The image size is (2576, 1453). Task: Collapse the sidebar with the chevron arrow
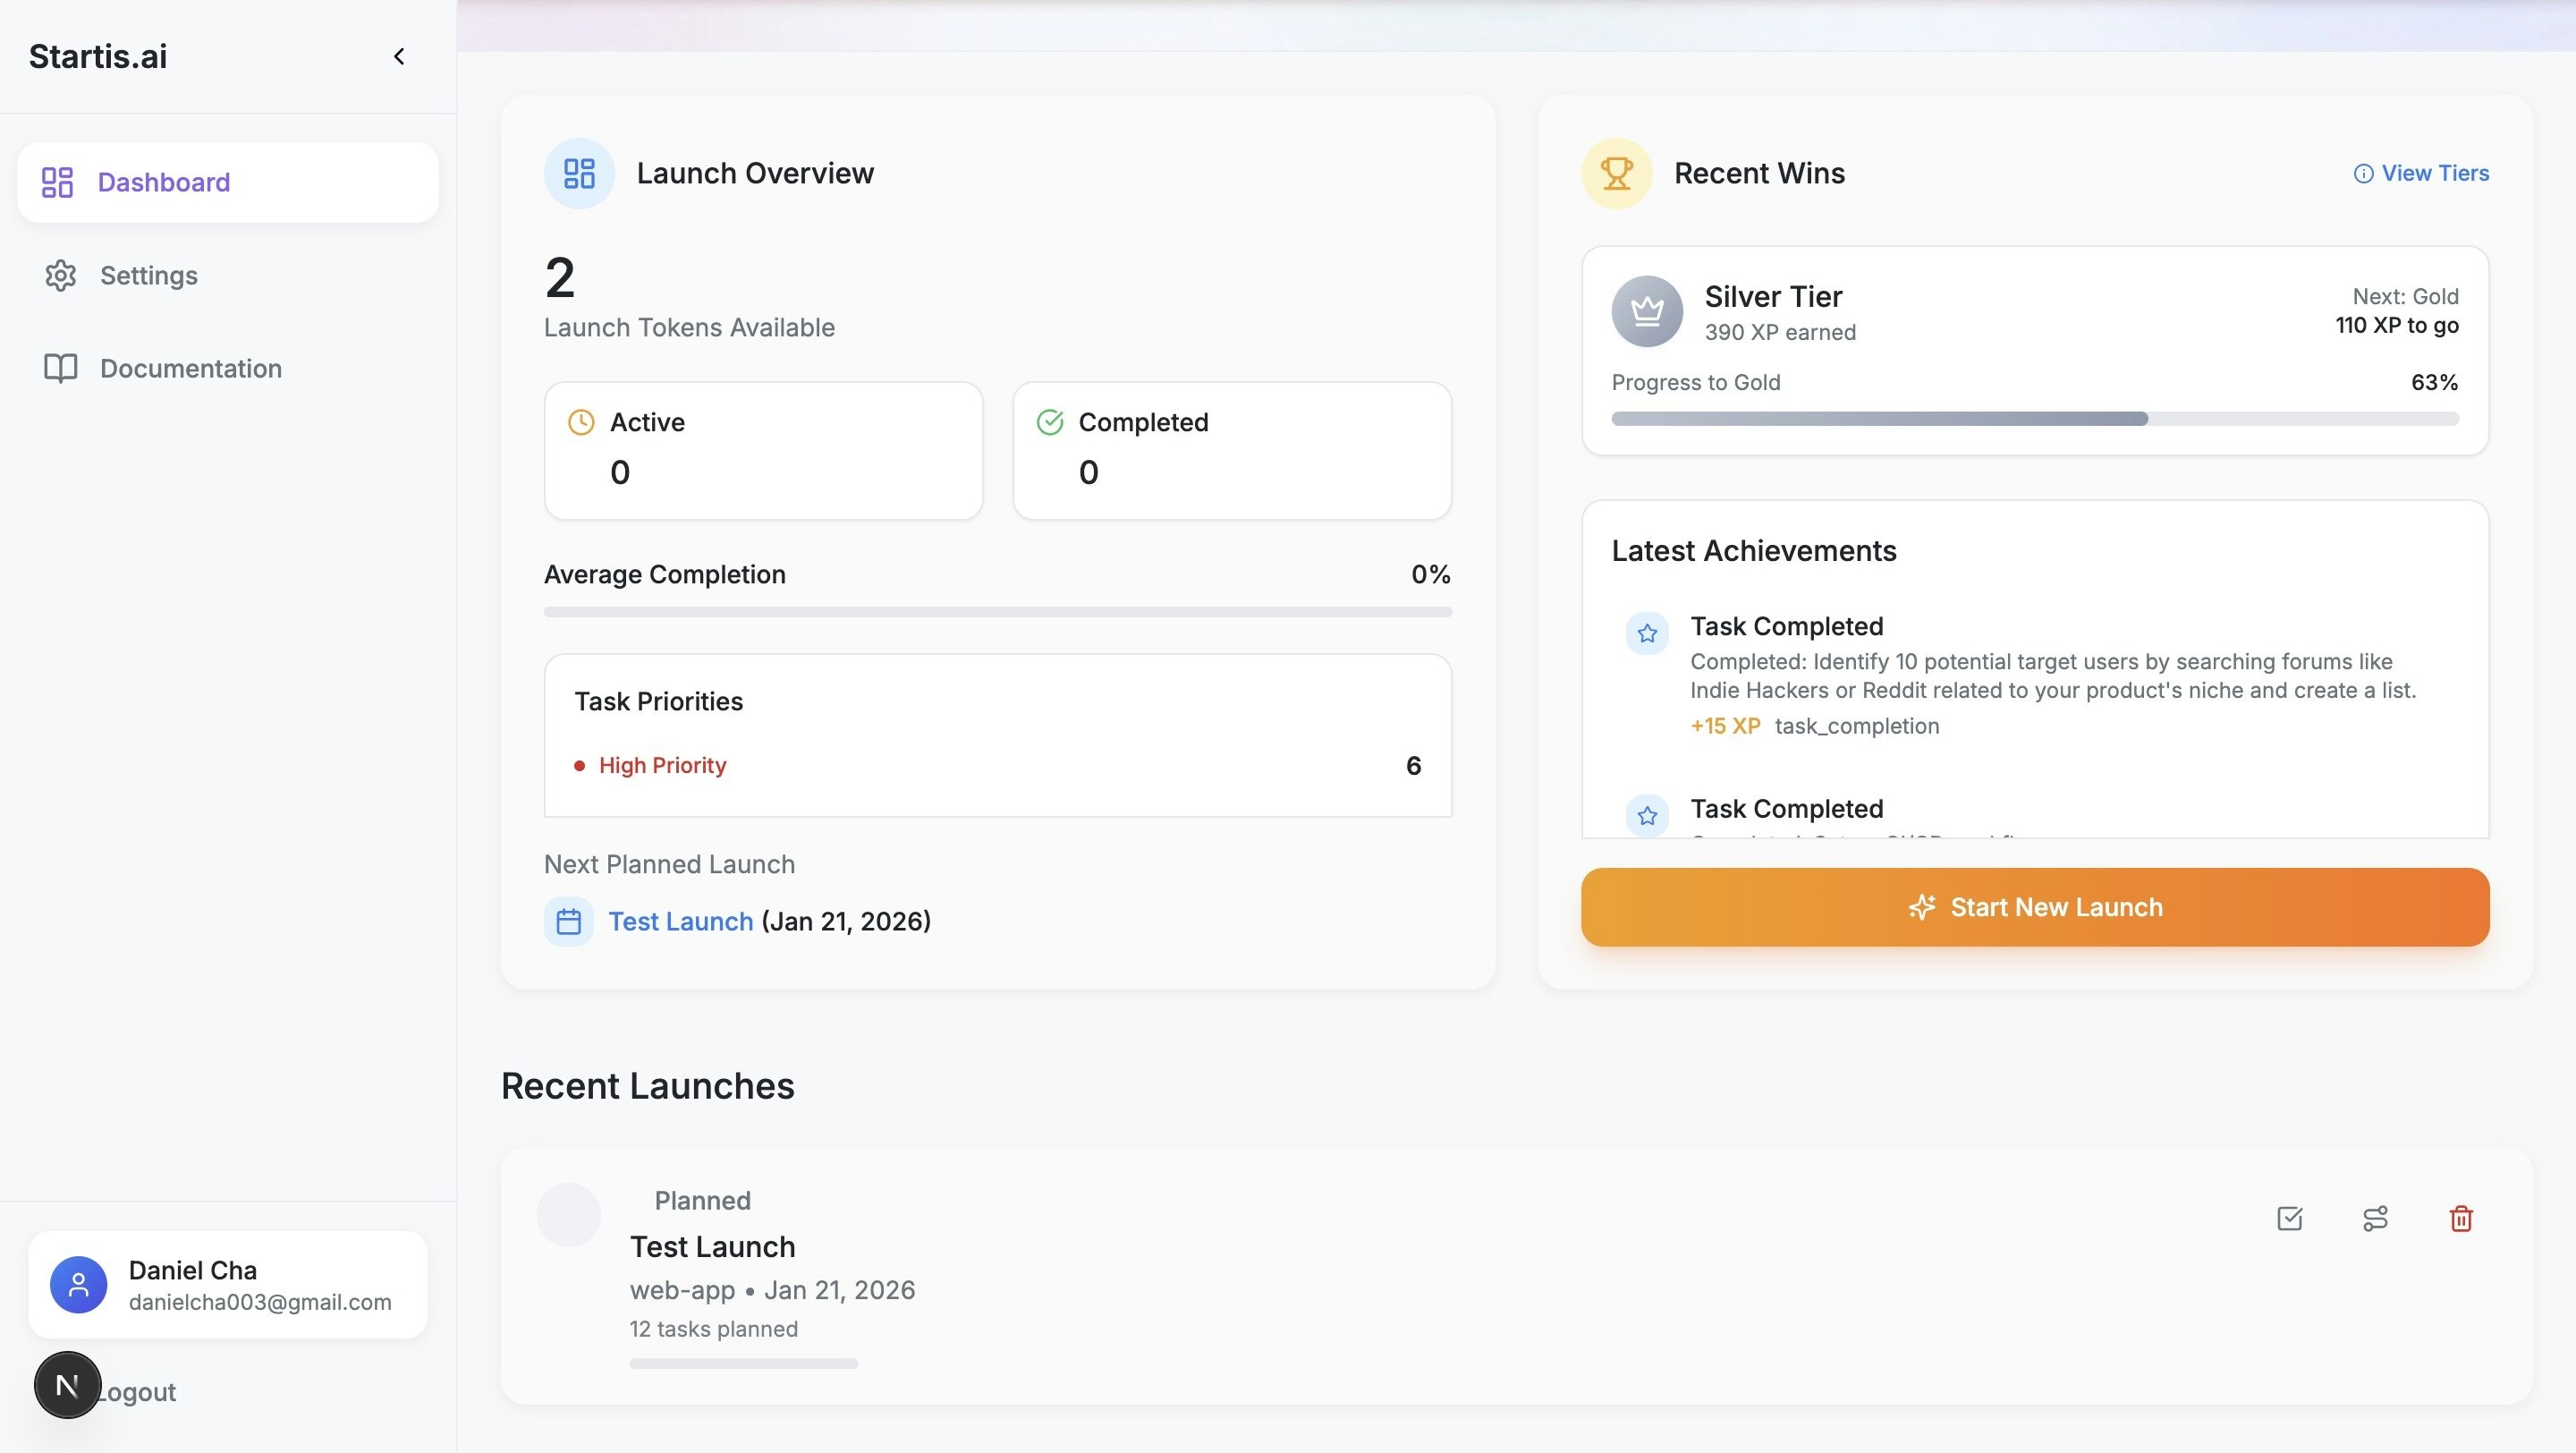(399, 56)
